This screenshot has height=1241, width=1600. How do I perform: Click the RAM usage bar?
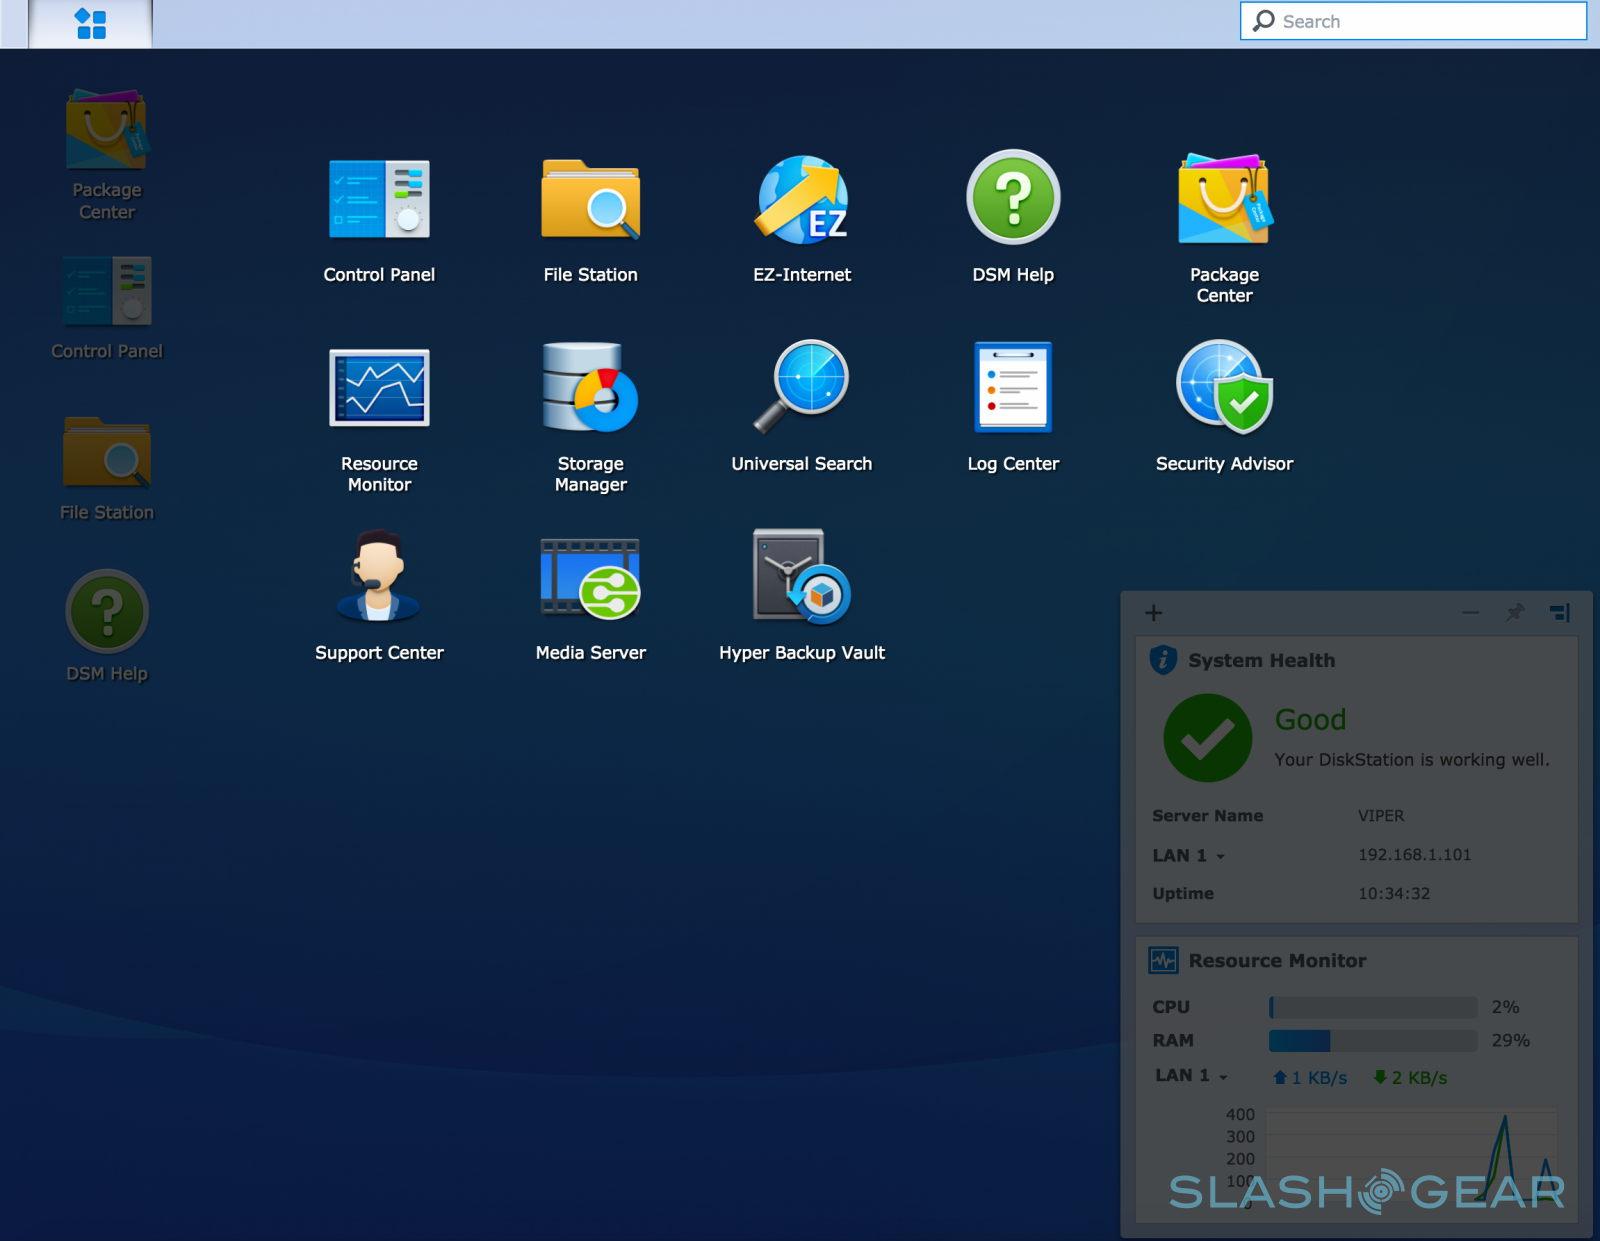coord(1372,1041)
